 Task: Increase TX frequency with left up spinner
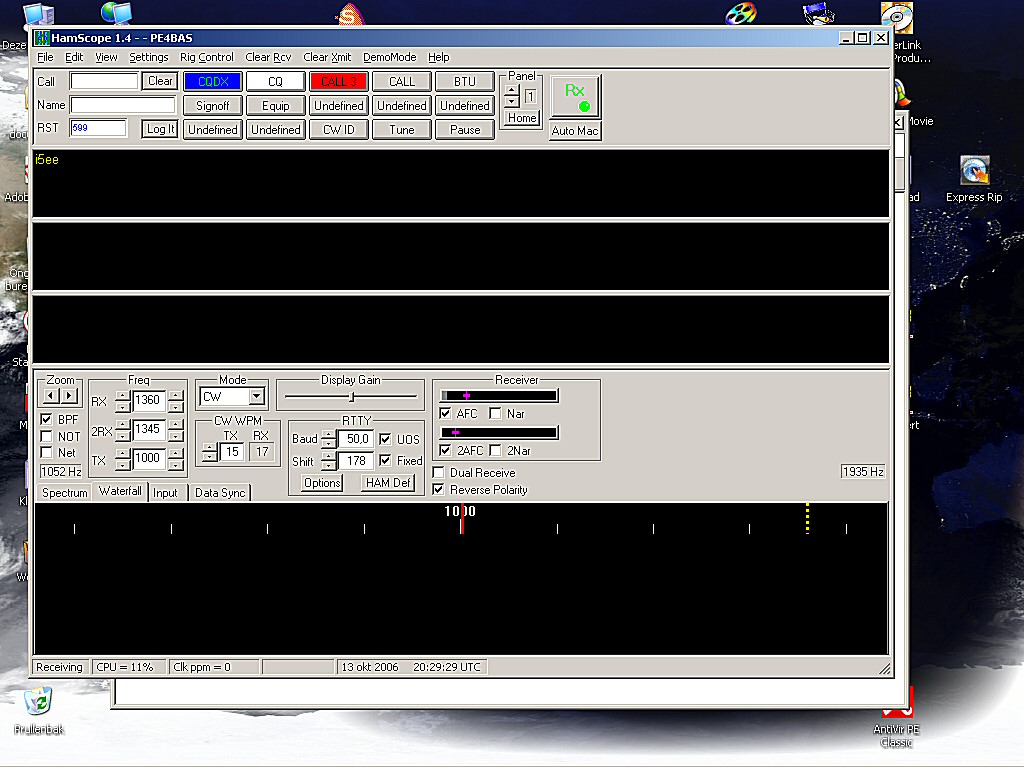pos(122,454)
